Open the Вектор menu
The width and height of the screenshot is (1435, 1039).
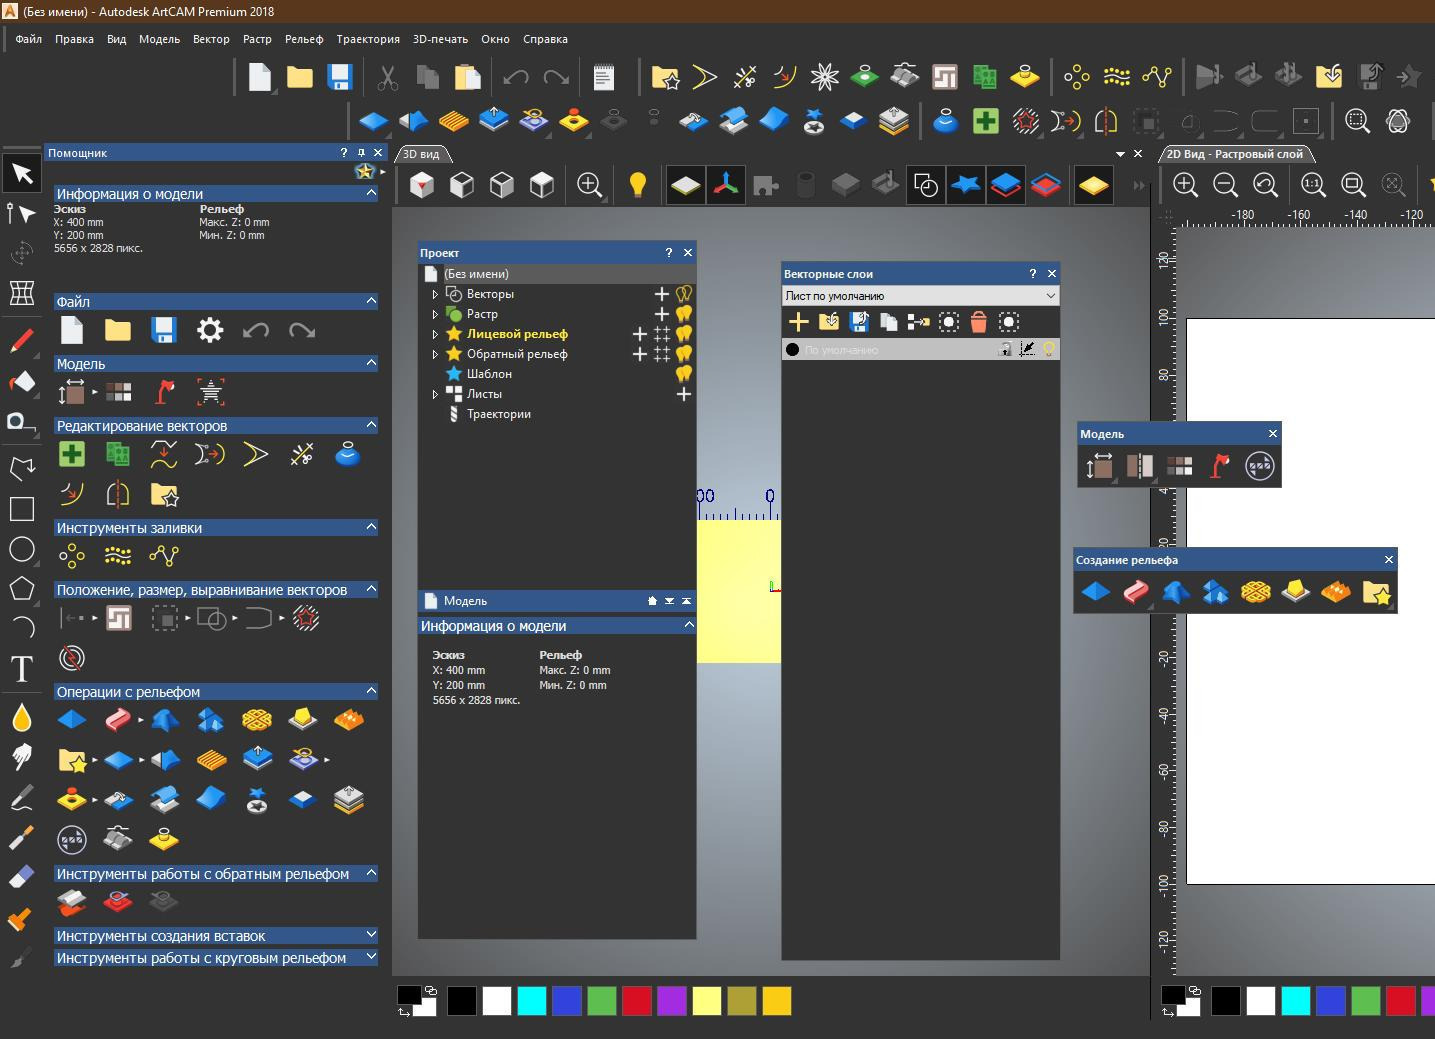coord(211,39)
